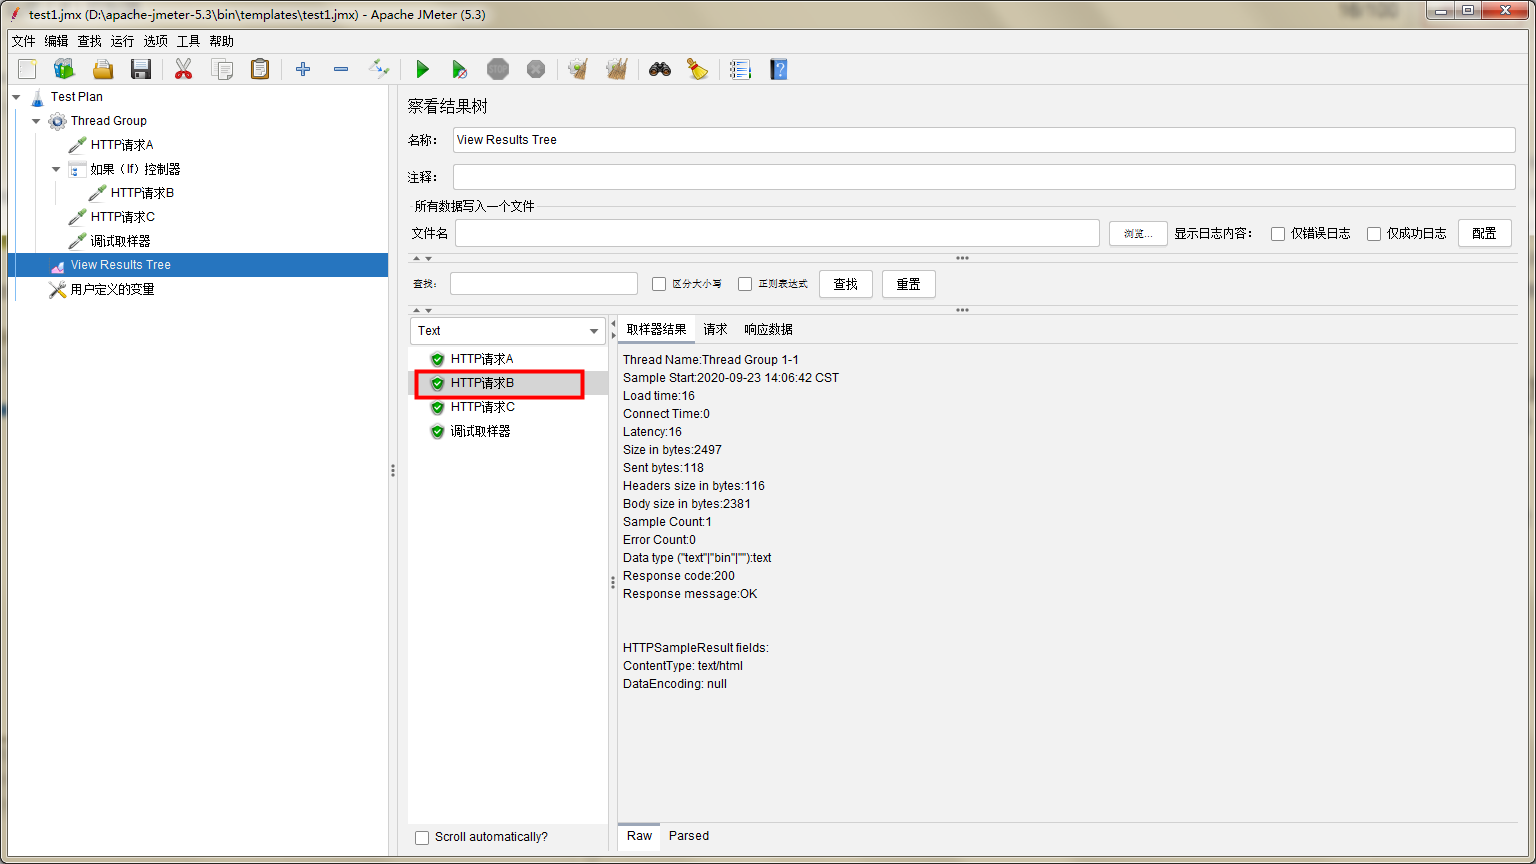Image resolution: width=1536 pixels, height=864 pixels.
Task: Switch to the 请求 tab
Action: point(715,330)
